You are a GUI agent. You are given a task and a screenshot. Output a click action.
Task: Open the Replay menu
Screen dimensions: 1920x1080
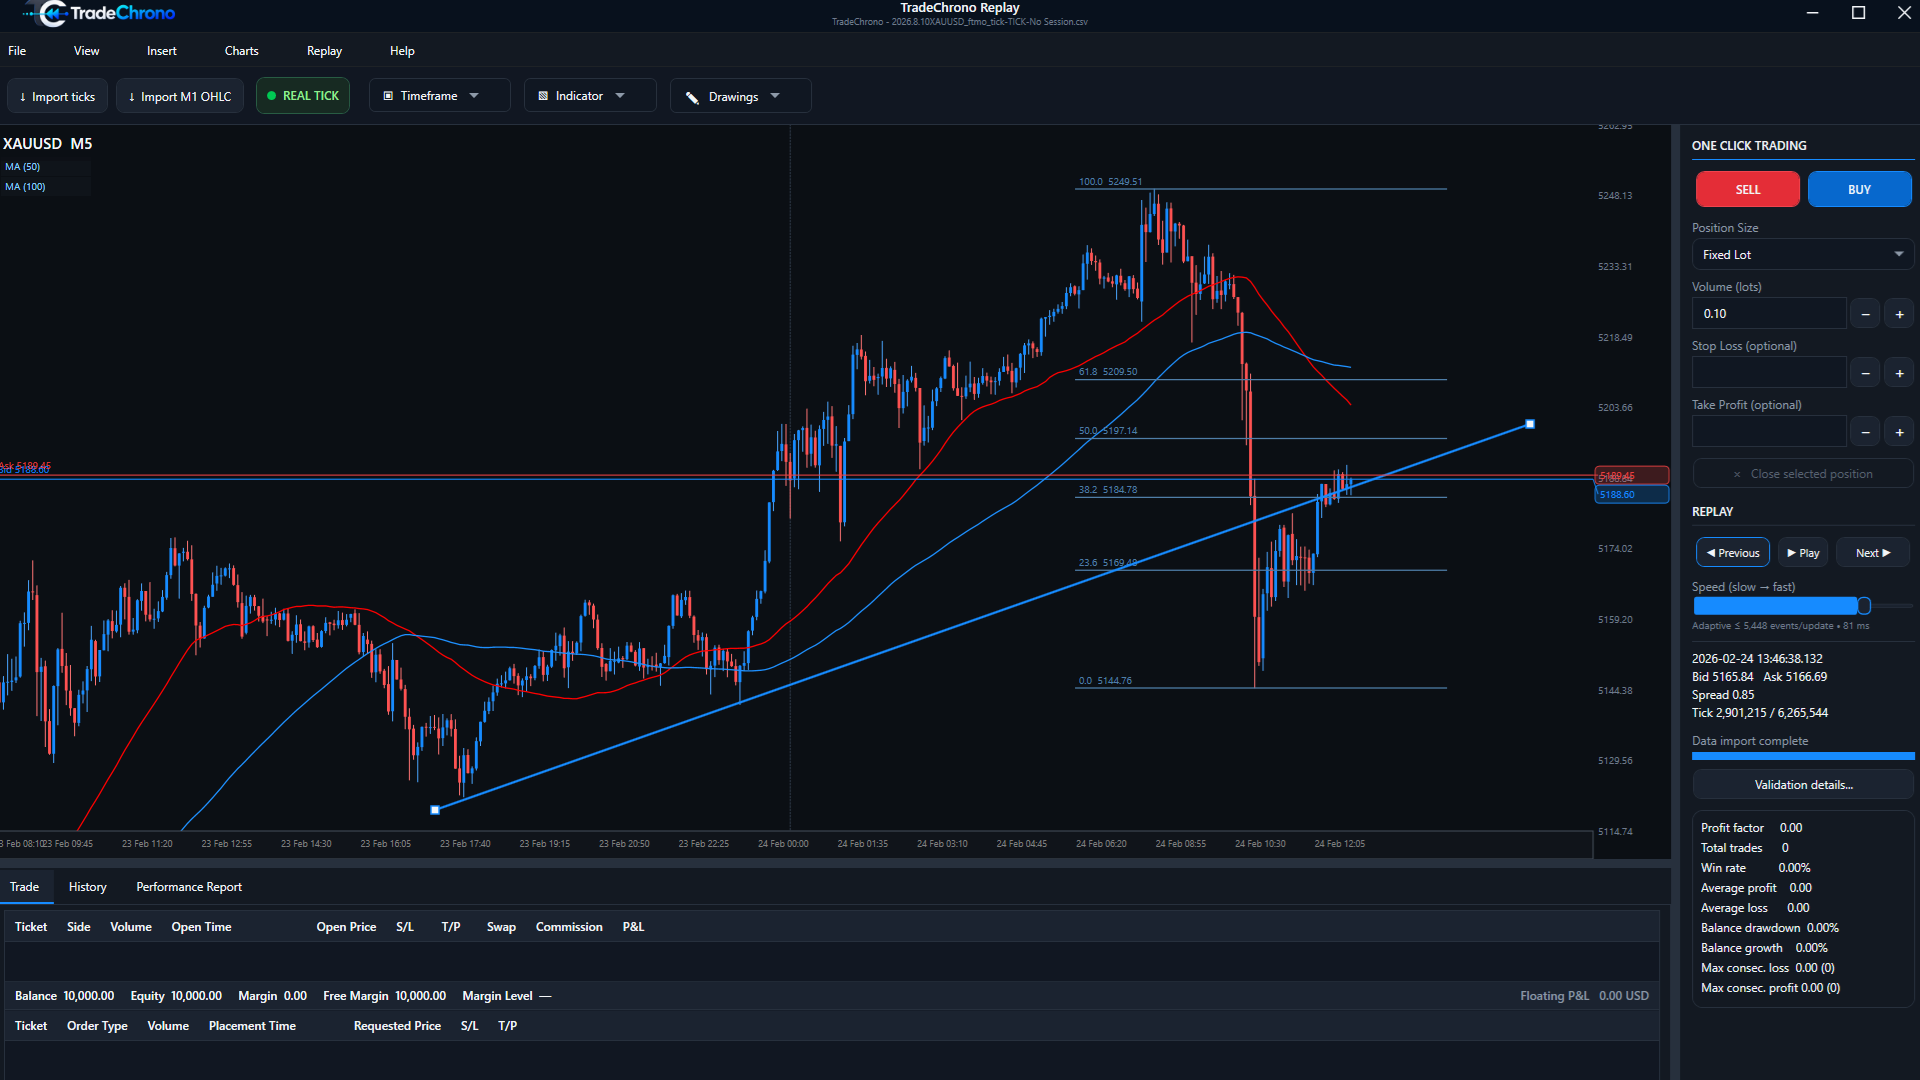(x=324, y=51)
